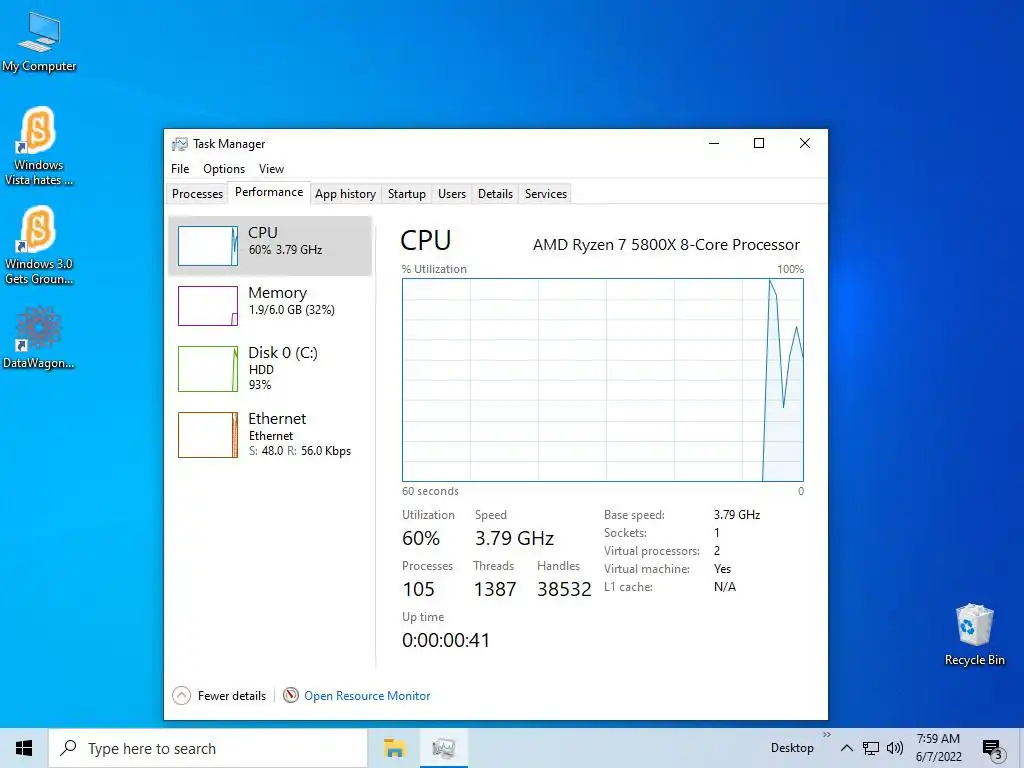The width and height of the screenshot is (1024, 768).
Task: Switch to the Services tab
Action: pos(546,194)
